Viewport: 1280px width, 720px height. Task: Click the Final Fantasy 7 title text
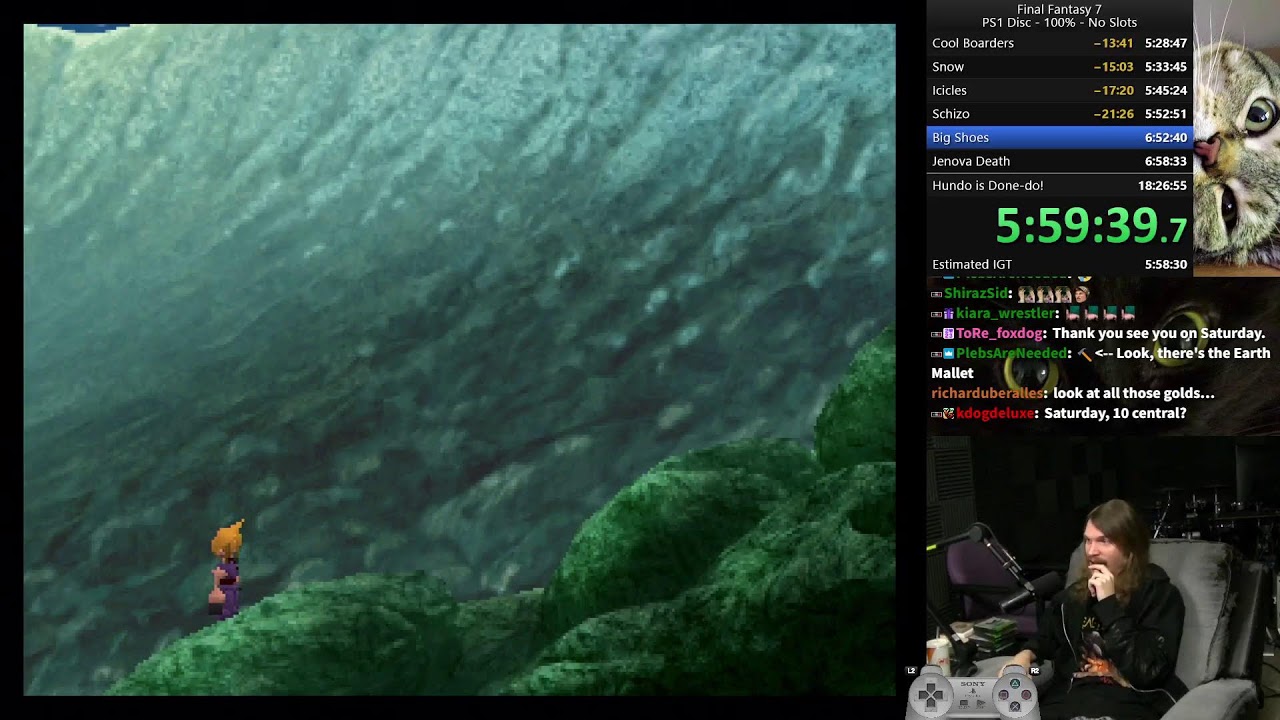pos(1059,9)
